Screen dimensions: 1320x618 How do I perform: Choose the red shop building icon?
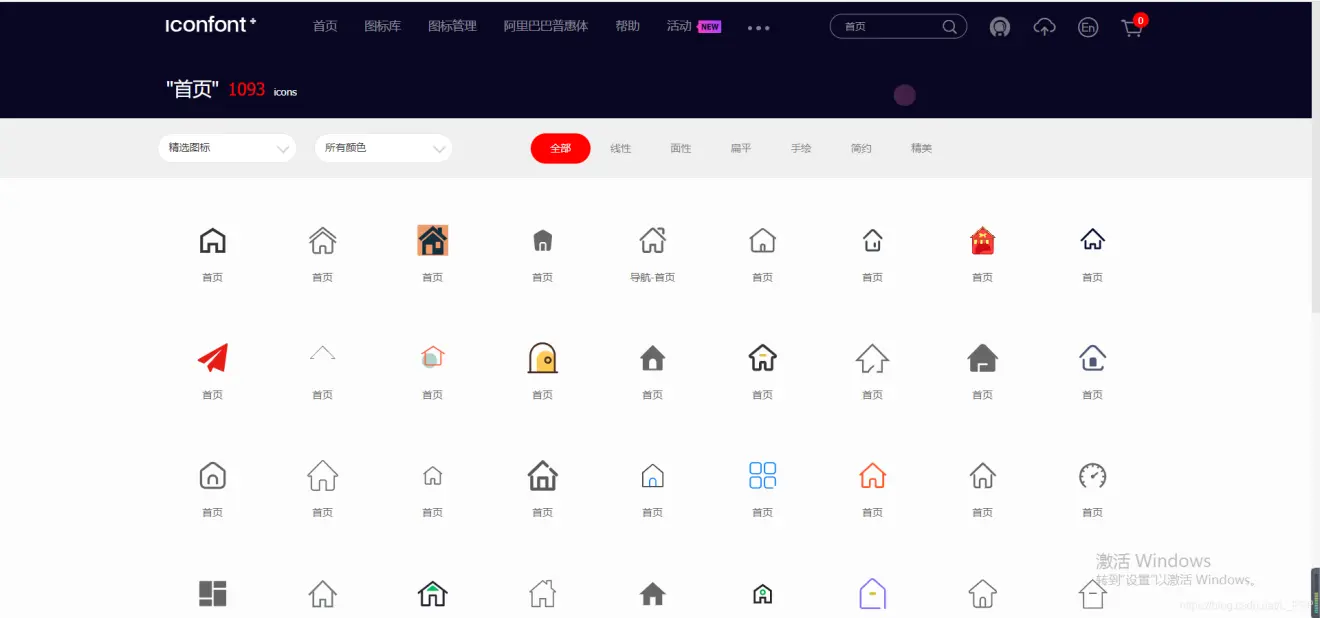point(982,240)
